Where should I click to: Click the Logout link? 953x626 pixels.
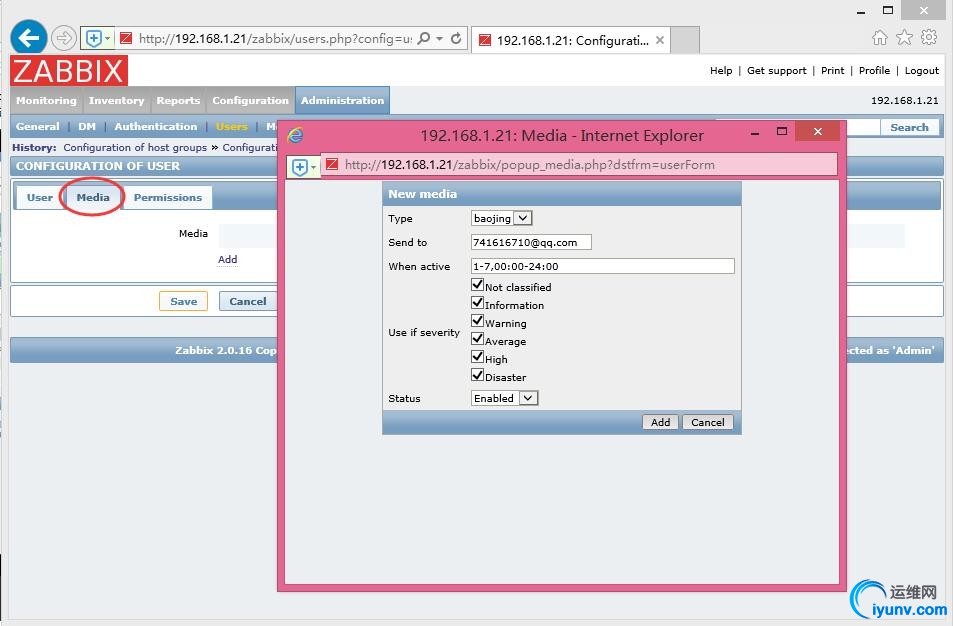point(922,71)
